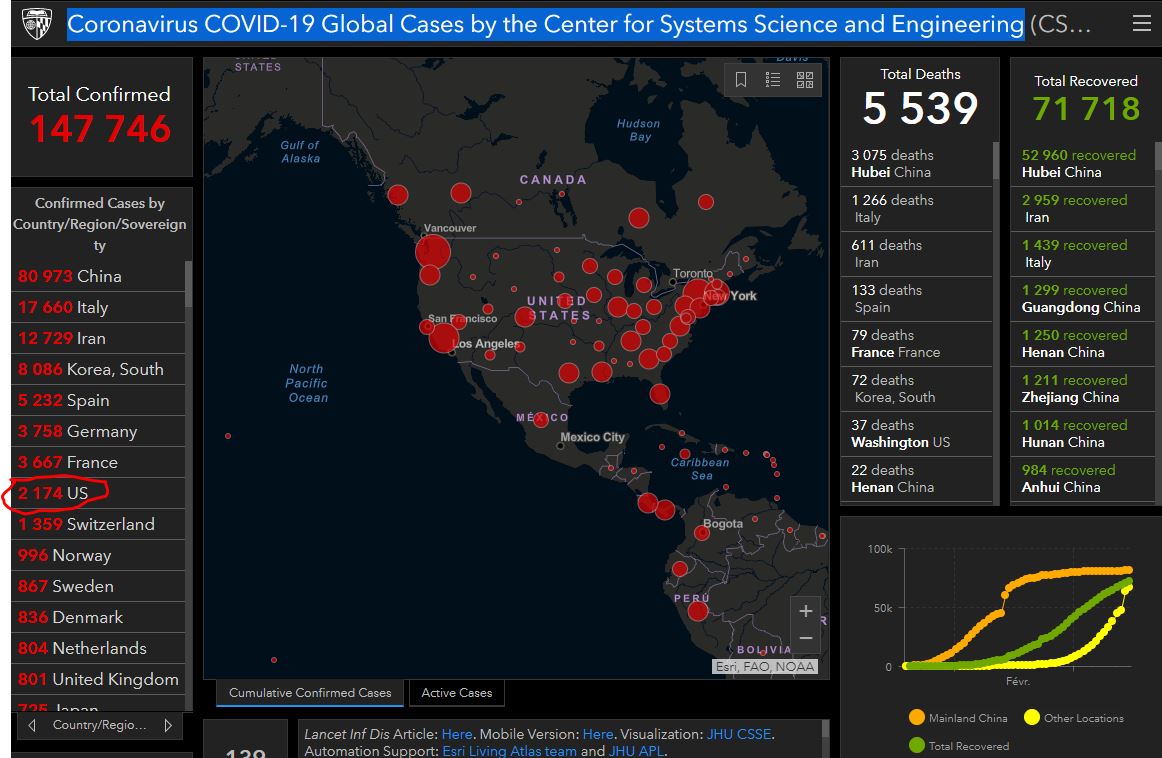Switch to Active Cases tab
The image size is (1162, 758).
pyautogui.click(x=456, y=693)
